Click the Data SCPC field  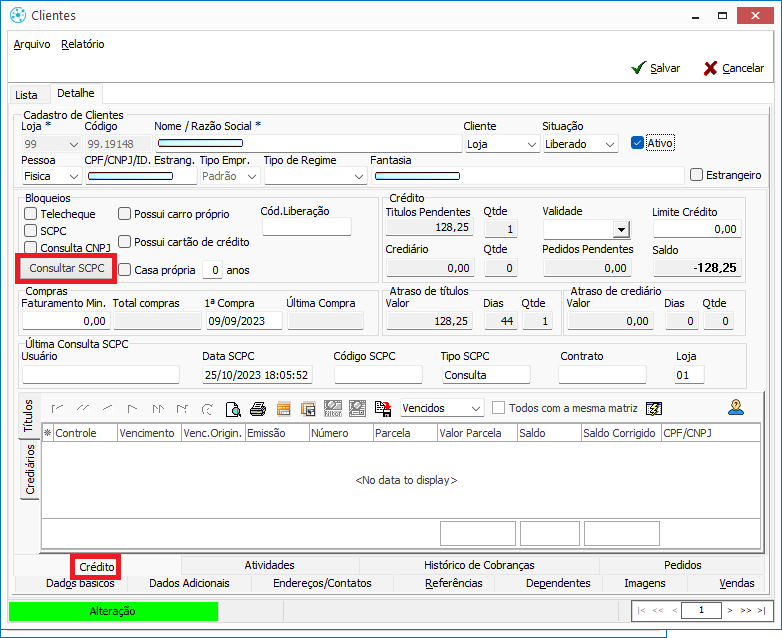257,375
